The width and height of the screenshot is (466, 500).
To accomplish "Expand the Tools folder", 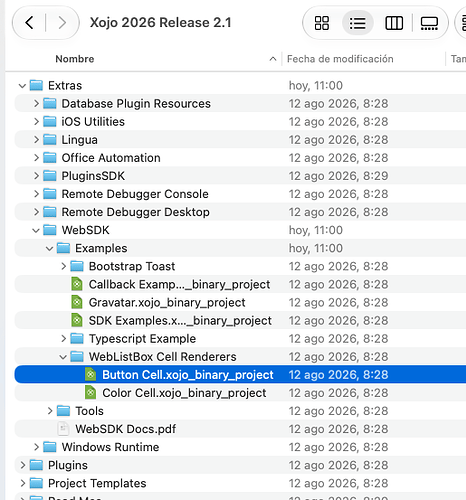I will click(50, 411).
